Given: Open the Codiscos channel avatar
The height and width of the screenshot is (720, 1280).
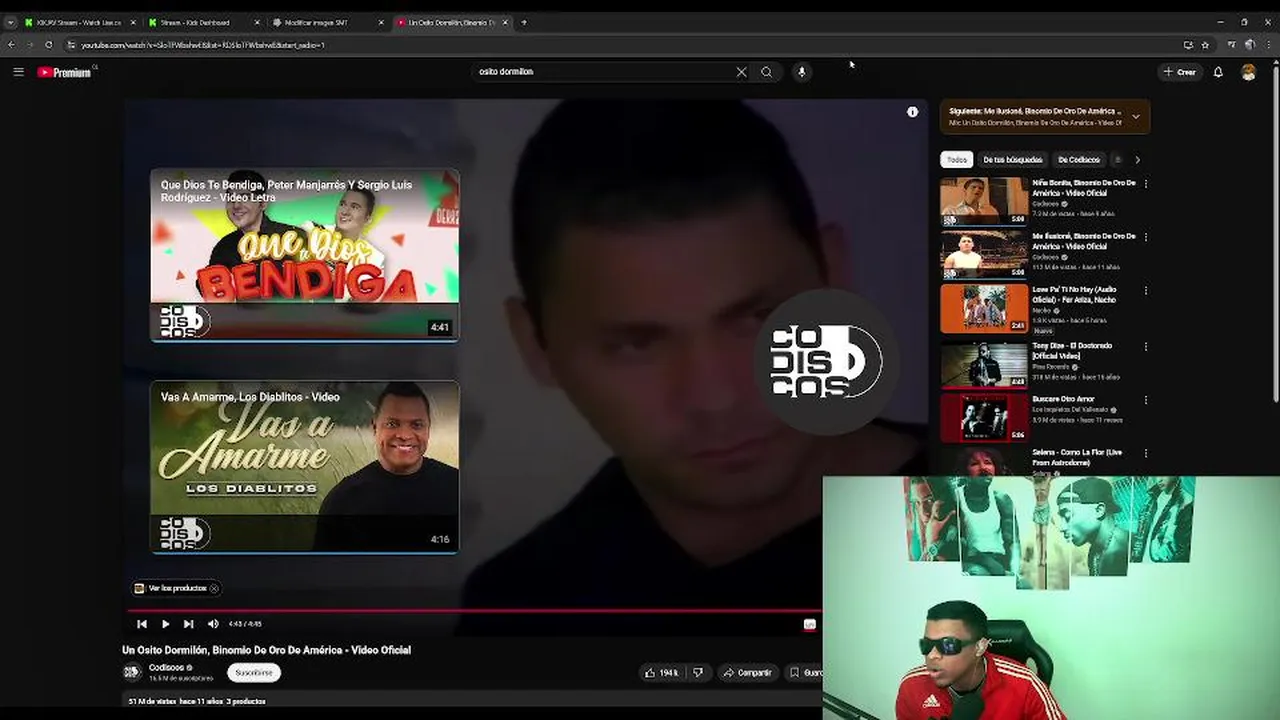Looking at the screenshot, I should pos(131,672).
